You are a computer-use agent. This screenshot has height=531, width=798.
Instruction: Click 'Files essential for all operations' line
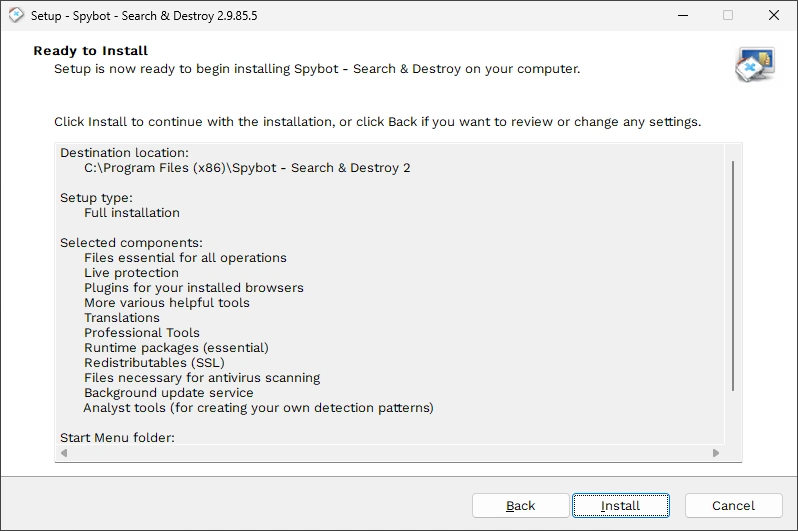pyautogui.click(x=185, y=258)
